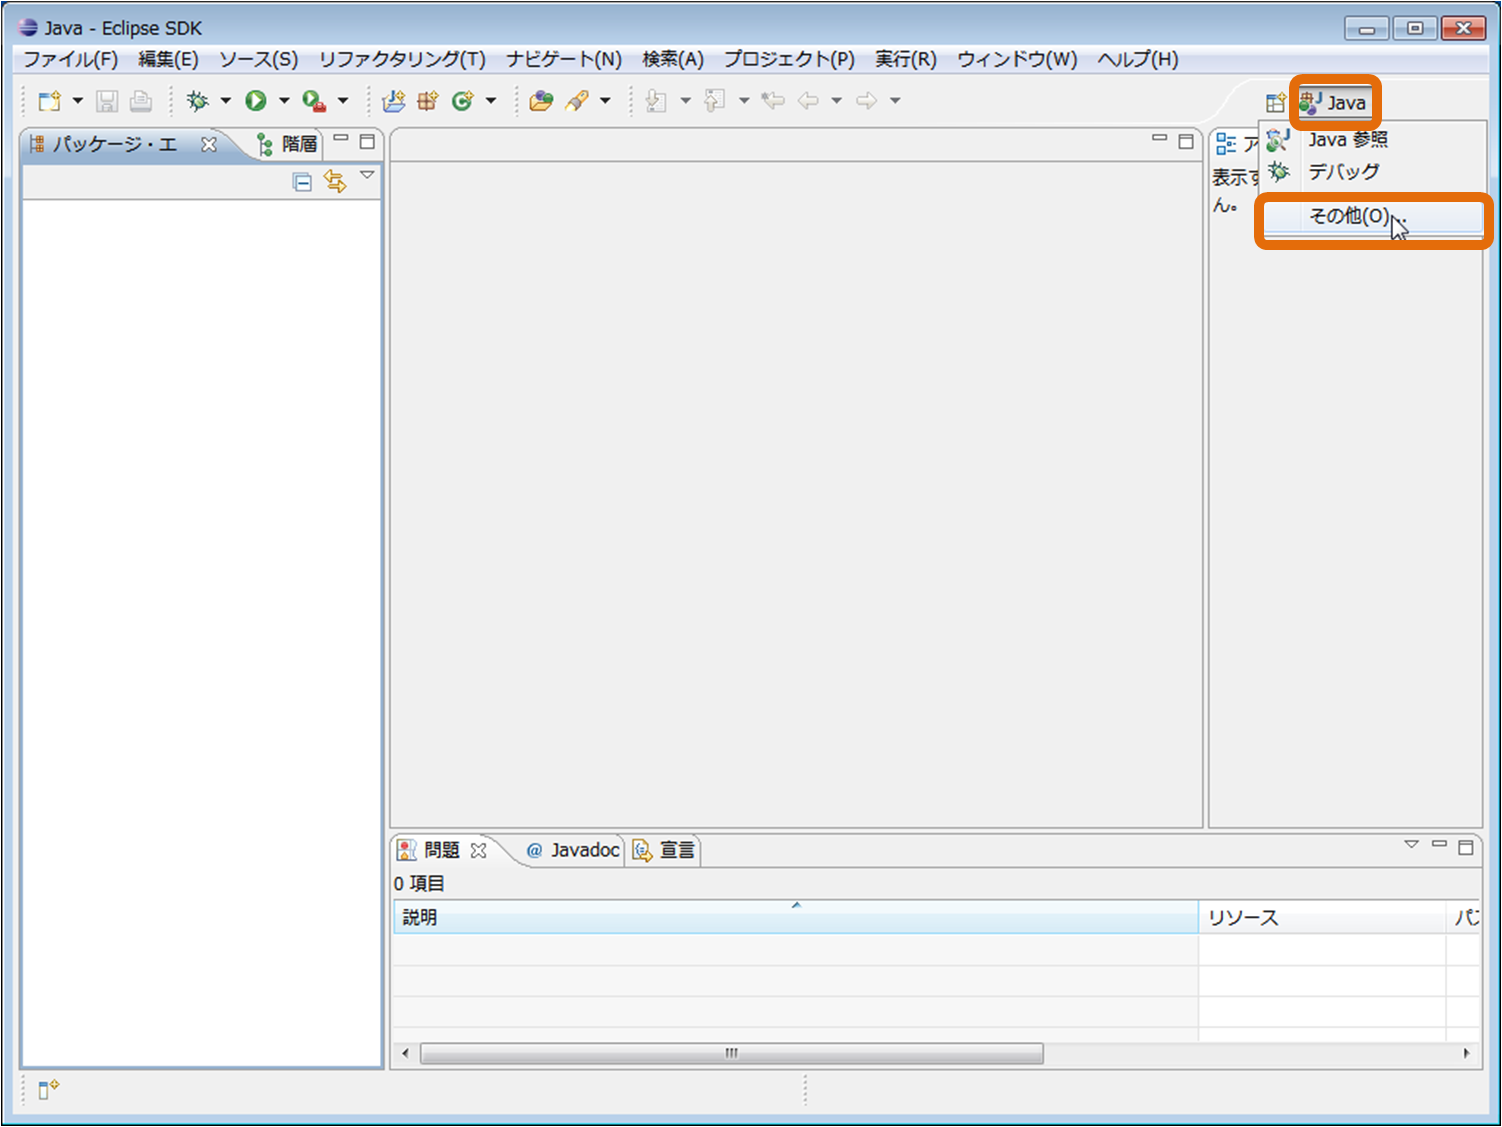Click the green Run button icon

point(256,101)
